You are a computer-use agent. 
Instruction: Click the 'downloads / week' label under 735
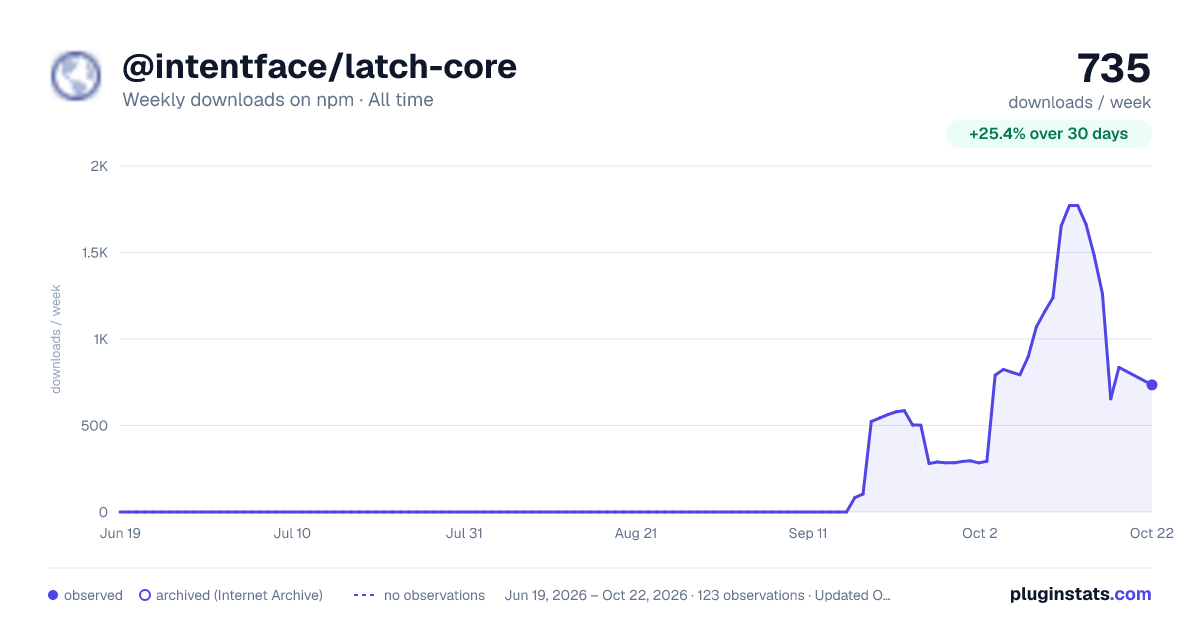1080,102
